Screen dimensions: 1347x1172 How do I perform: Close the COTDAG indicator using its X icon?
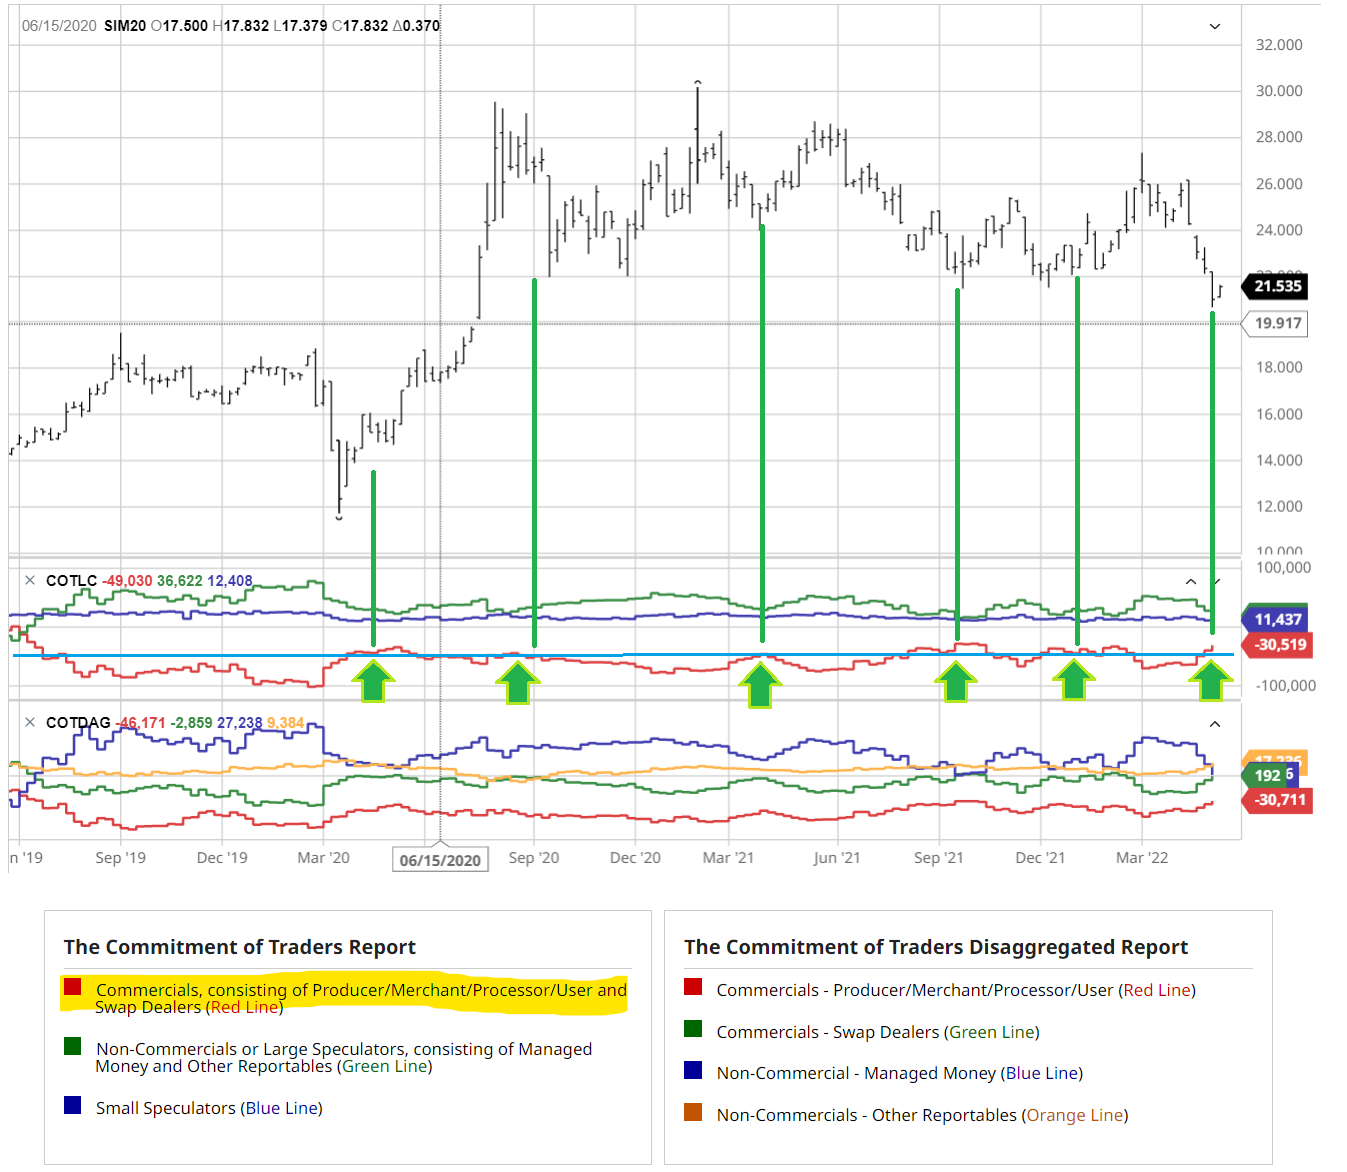tap(30, 722)
